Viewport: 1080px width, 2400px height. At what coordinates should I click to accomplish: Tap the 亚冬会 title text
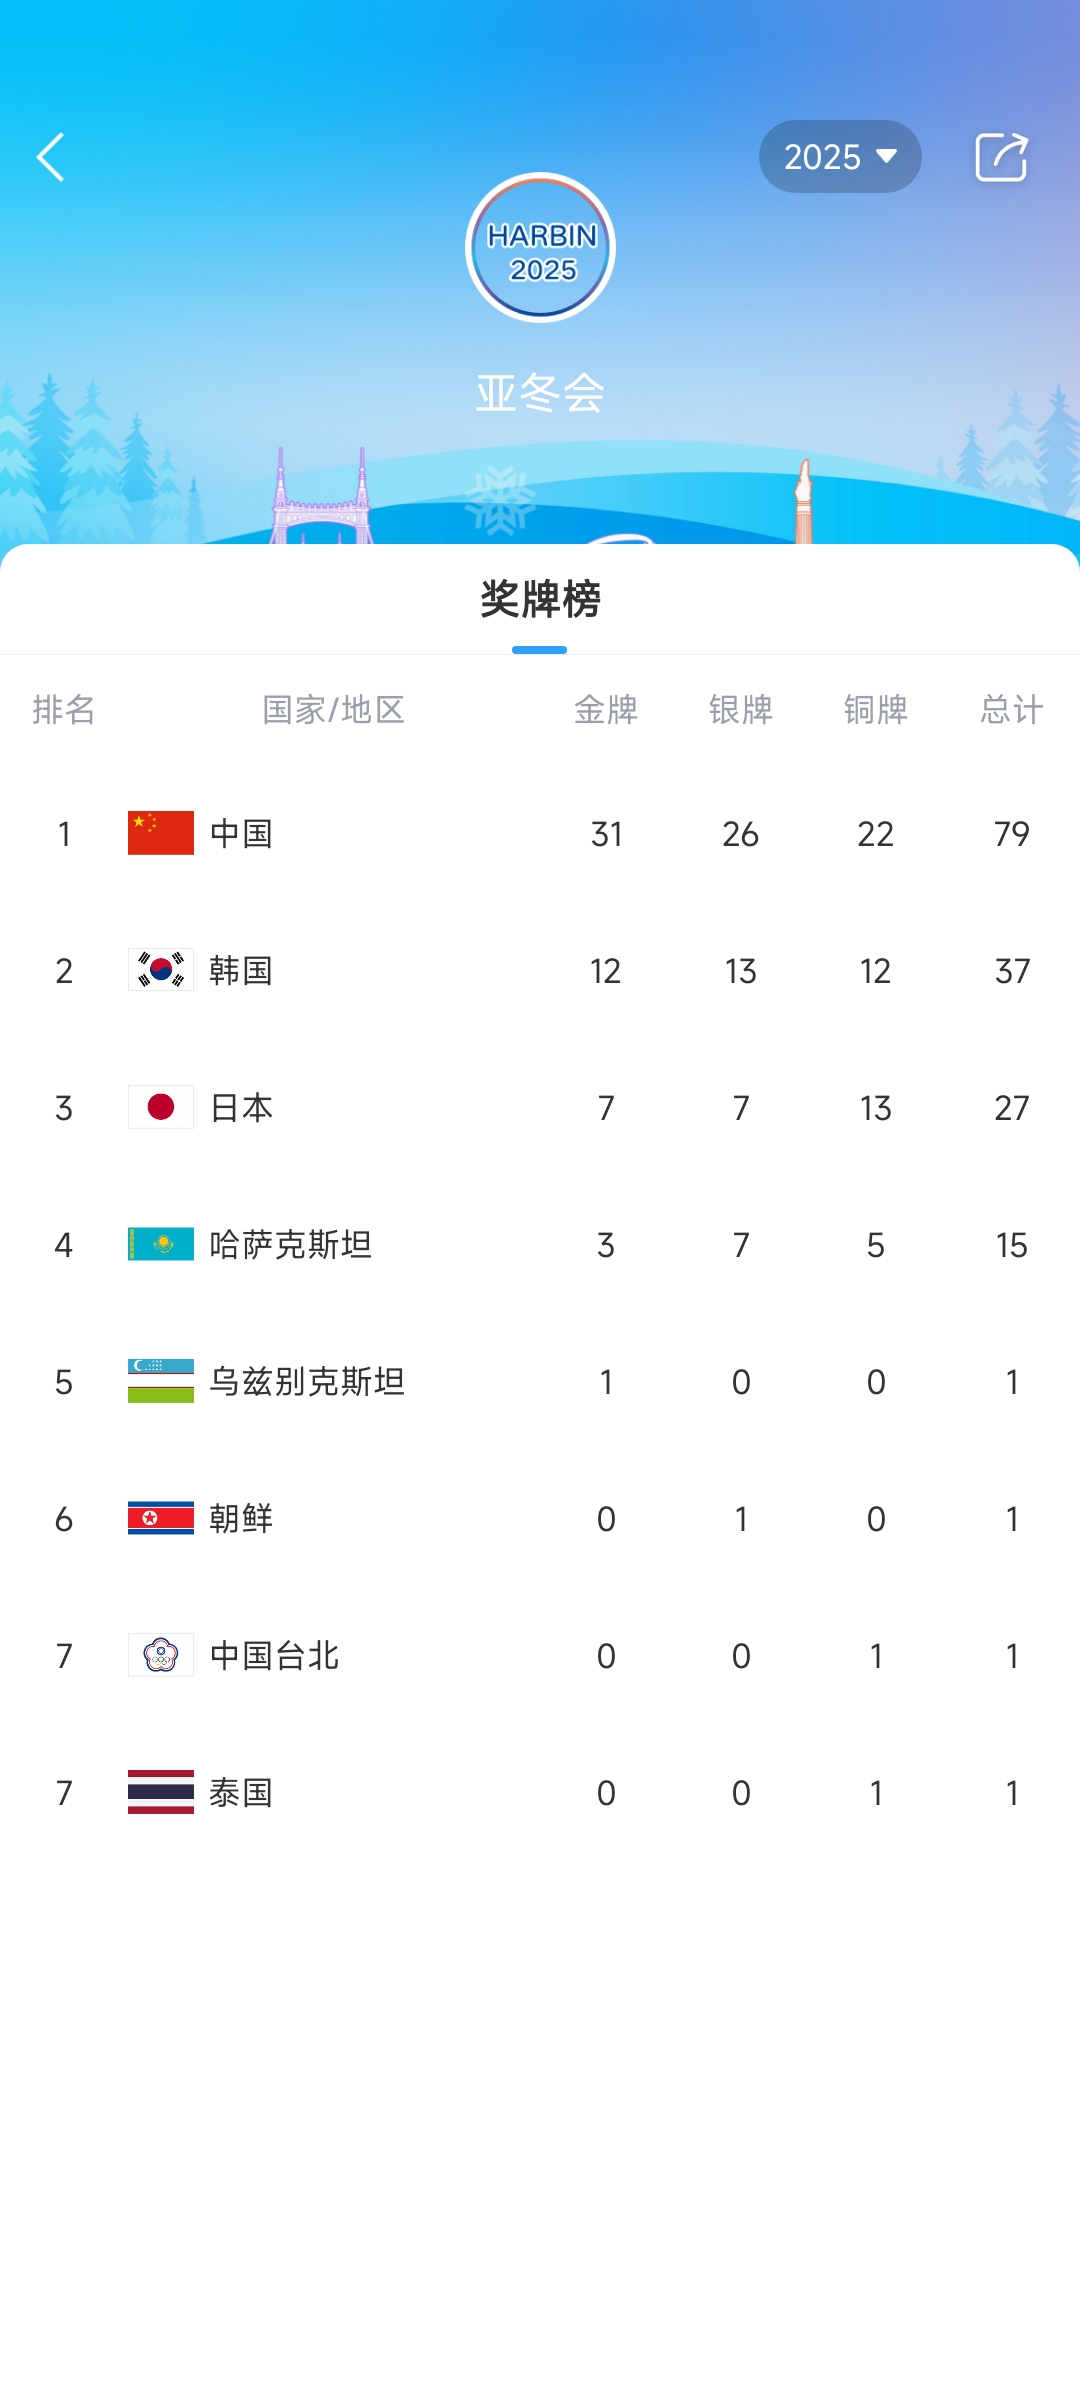pyautogui.click(x=540, y=393)
